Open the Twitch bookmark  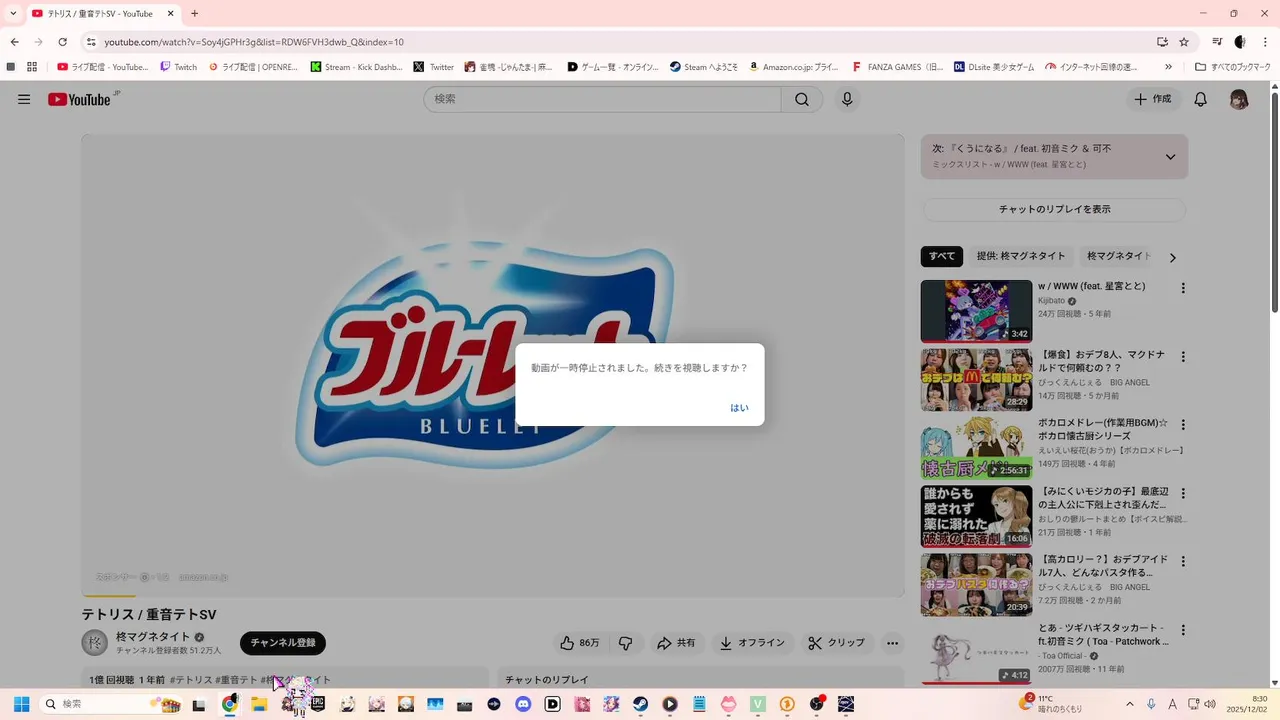coord(179,67)
